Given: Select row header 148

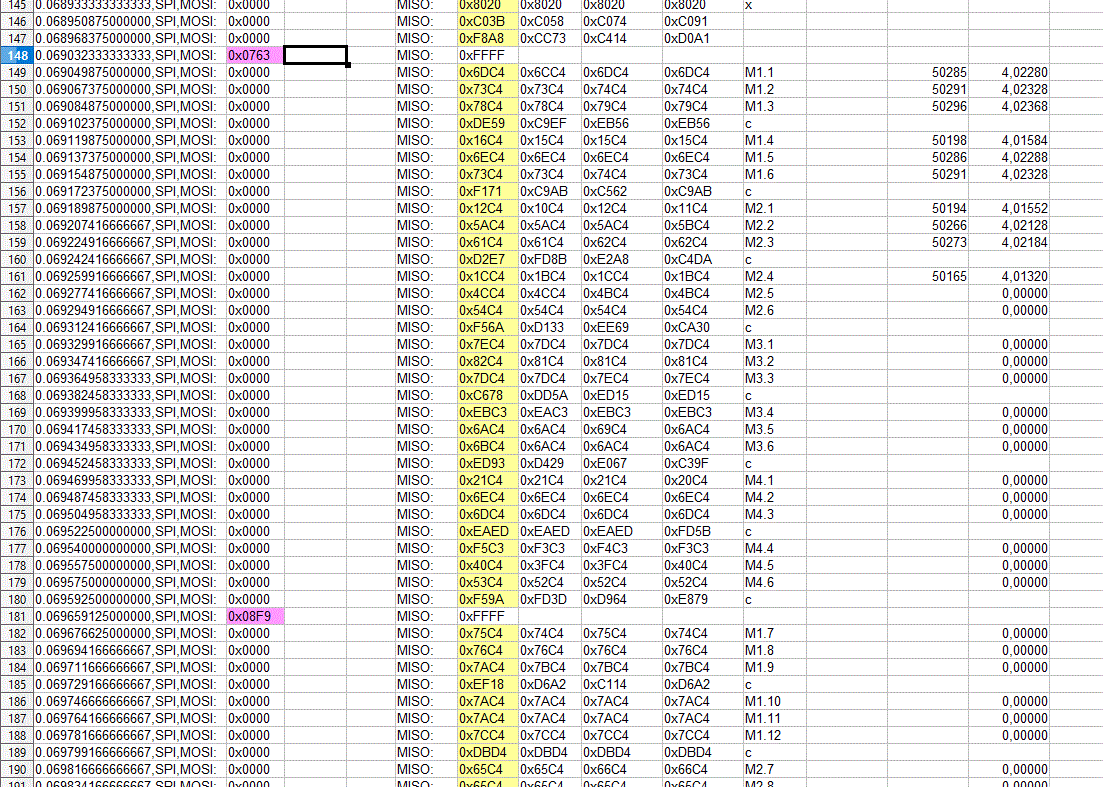Looking at the screenshot, I should (x=16, y=56).
